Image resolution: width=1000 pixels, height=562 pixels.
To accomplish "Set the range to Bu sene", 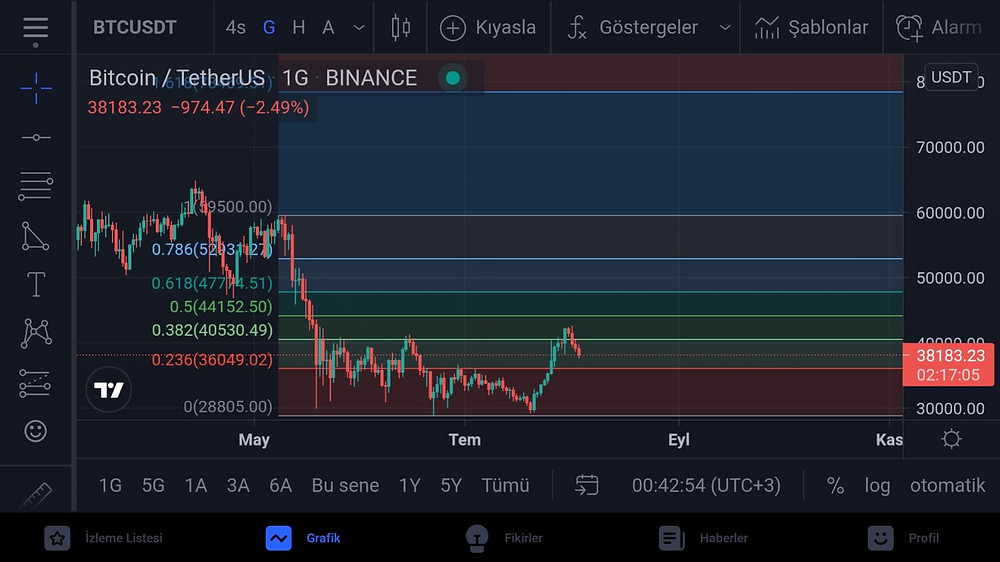I will click(345, 485).
